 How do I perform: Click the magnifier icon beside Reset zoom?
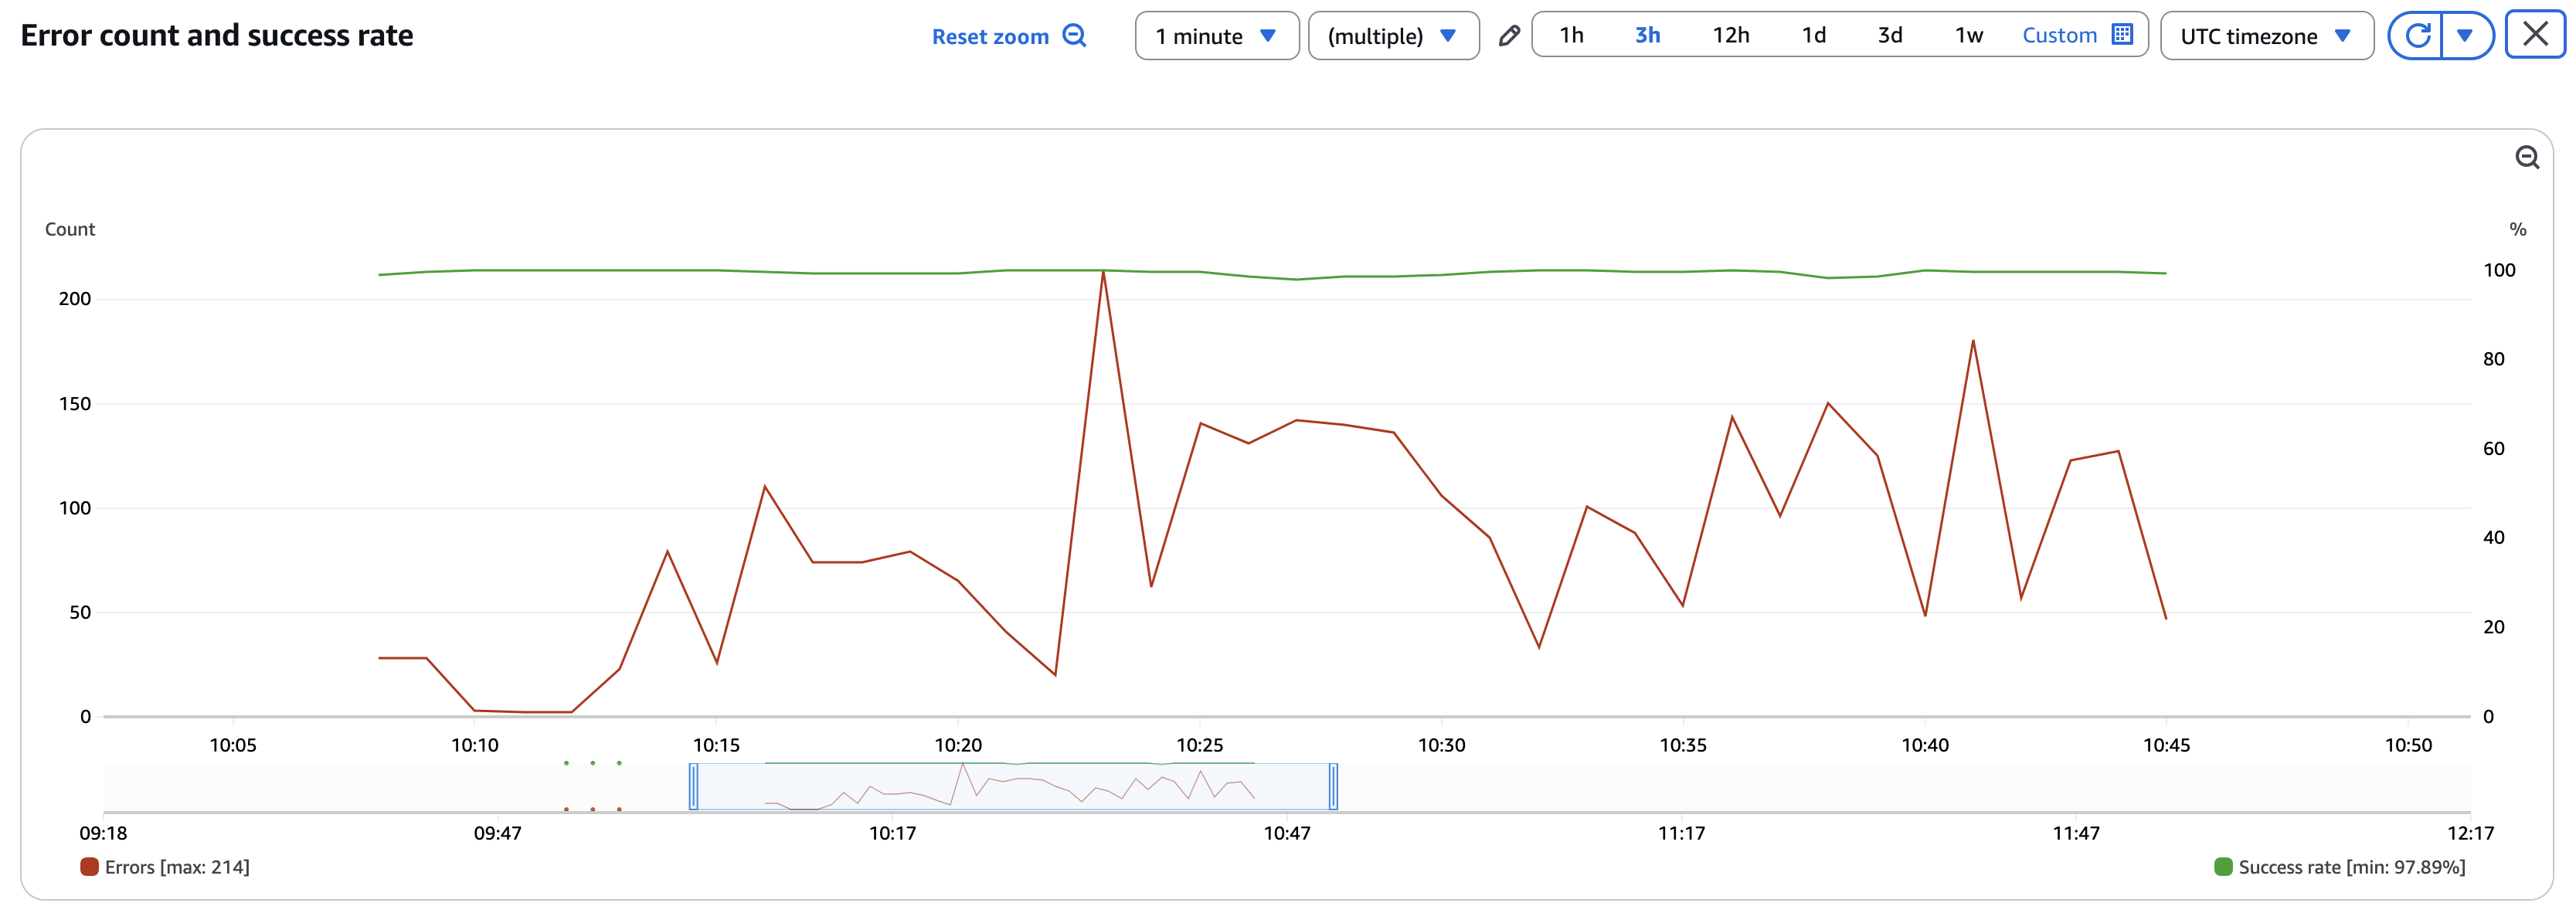point(1074,35)
